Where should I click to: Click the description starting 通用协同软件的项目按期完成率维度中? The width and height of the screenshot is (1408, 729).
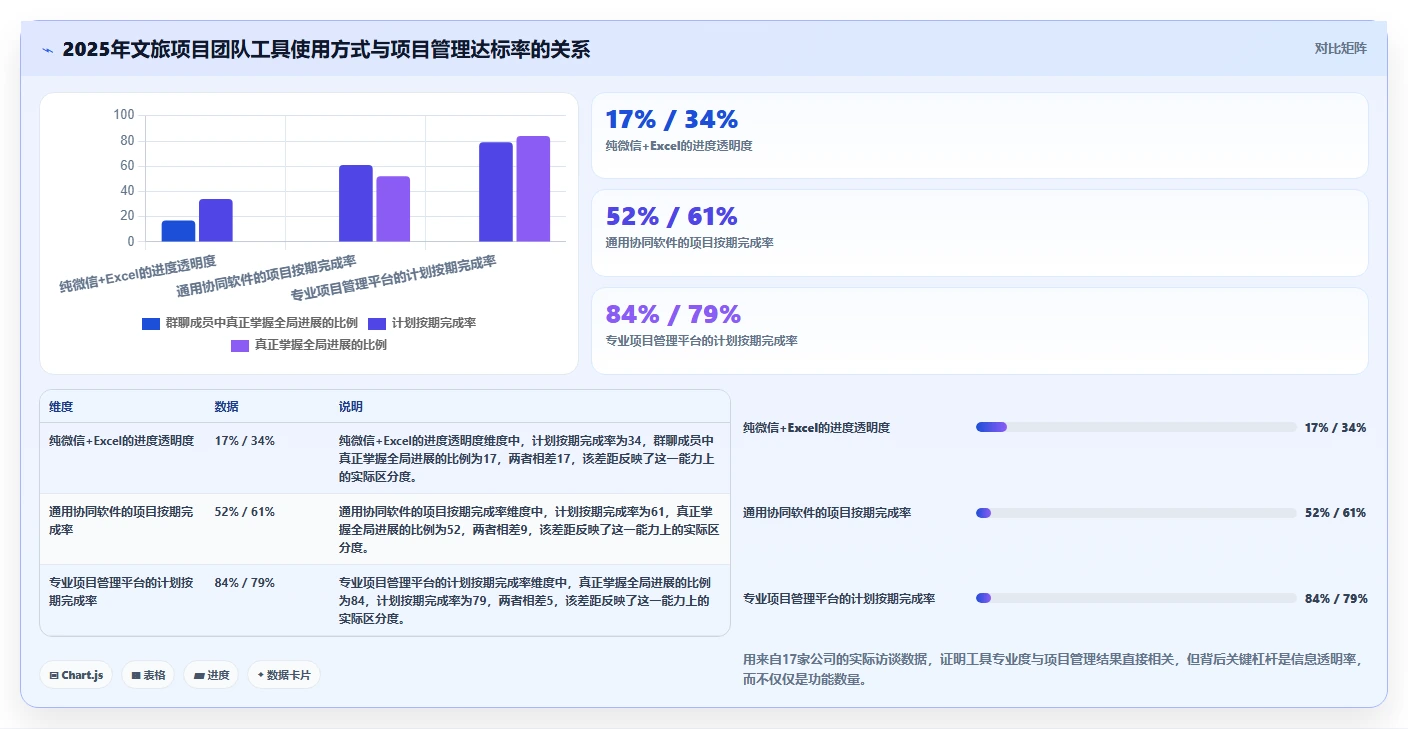(x=528, y=529)
